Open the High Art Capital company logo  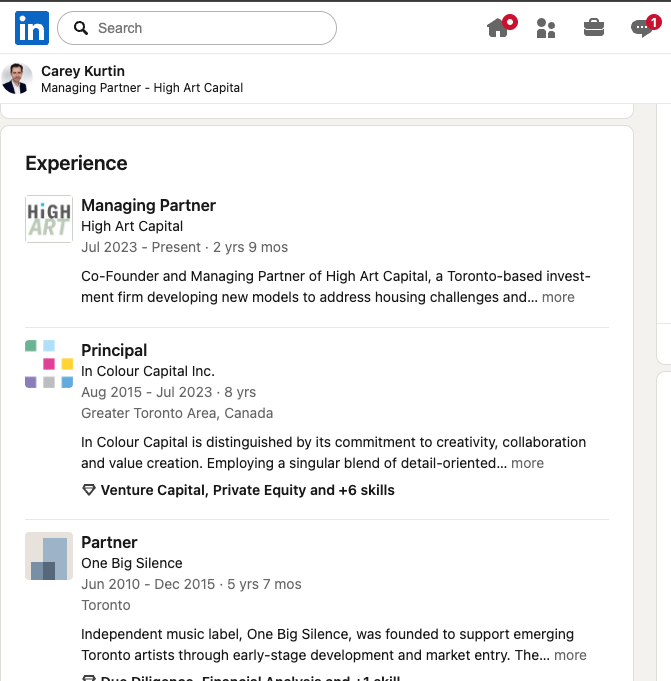49,219
